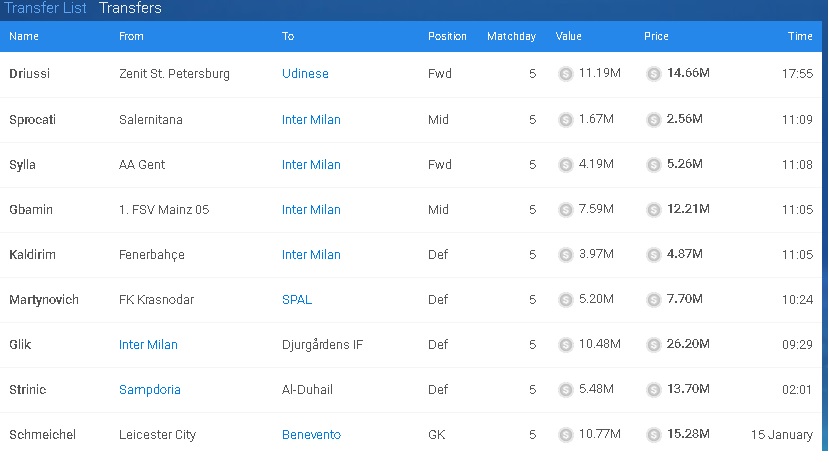Click the GK position cell
Viewport: 829px width, 463px height.
pos(437,434)
